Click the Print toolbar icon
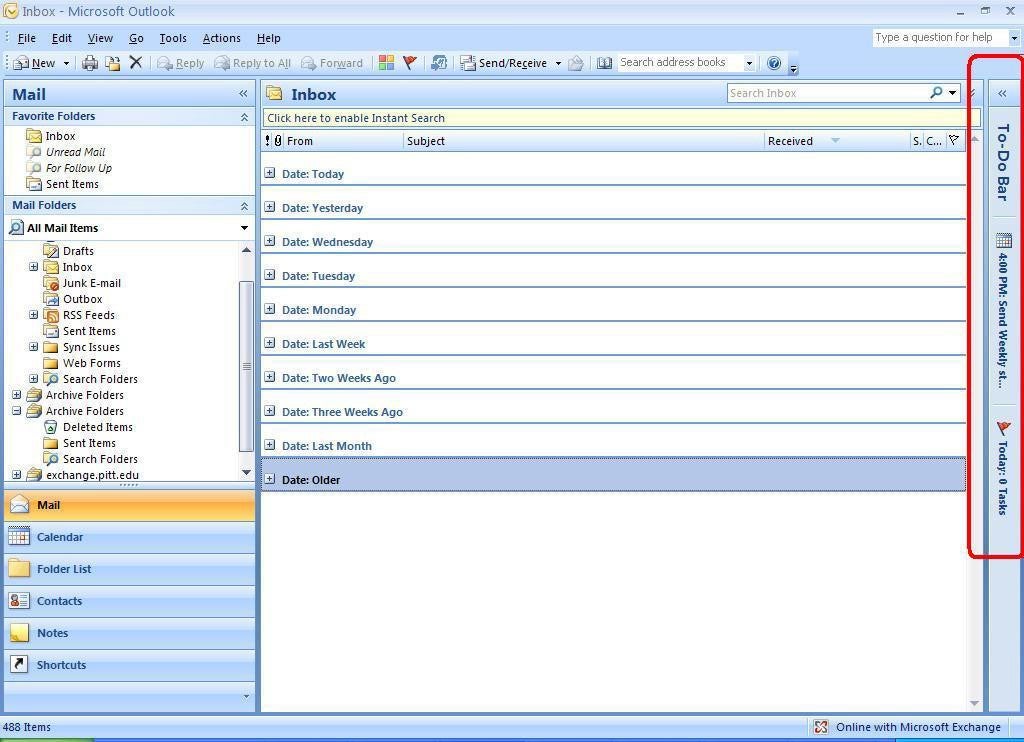 (x=89, y=63)
